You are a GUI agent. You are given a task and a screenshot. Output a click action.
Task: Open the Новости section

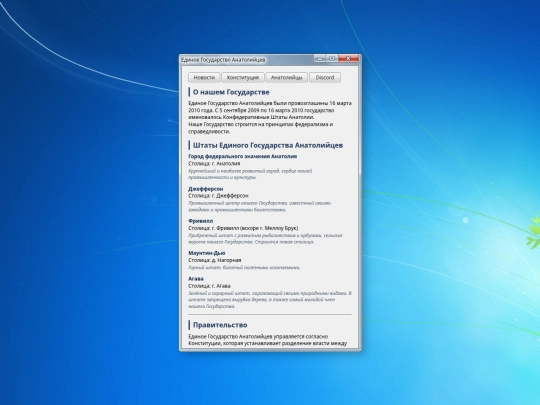(x=204, y=77)
